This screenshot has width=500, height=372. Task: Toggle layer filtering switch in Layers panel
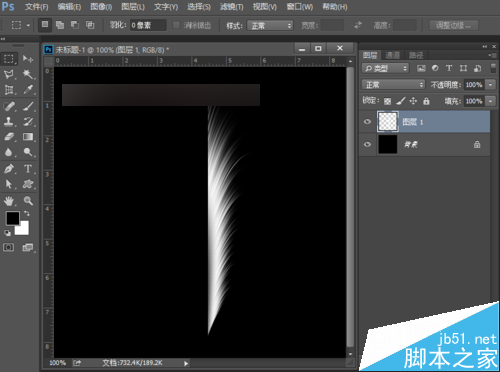tap(493, 68)
